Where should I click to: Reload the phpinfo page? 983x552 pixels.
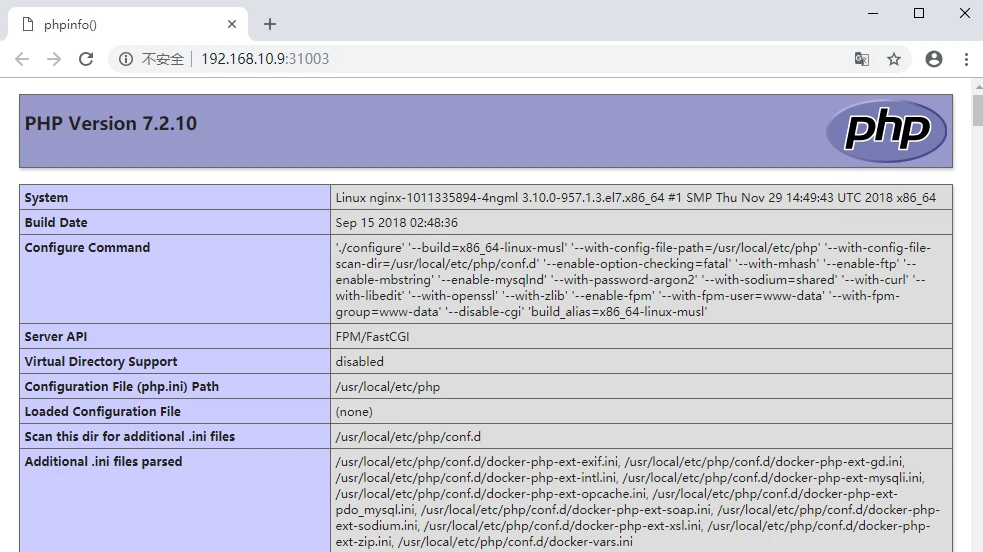[86, 59]
